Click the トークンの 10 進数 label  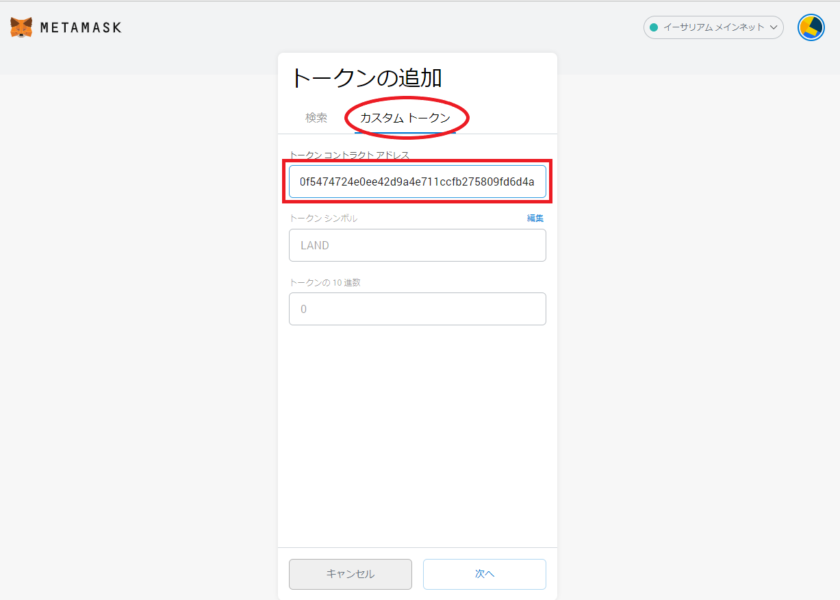(x=325, y=282)
